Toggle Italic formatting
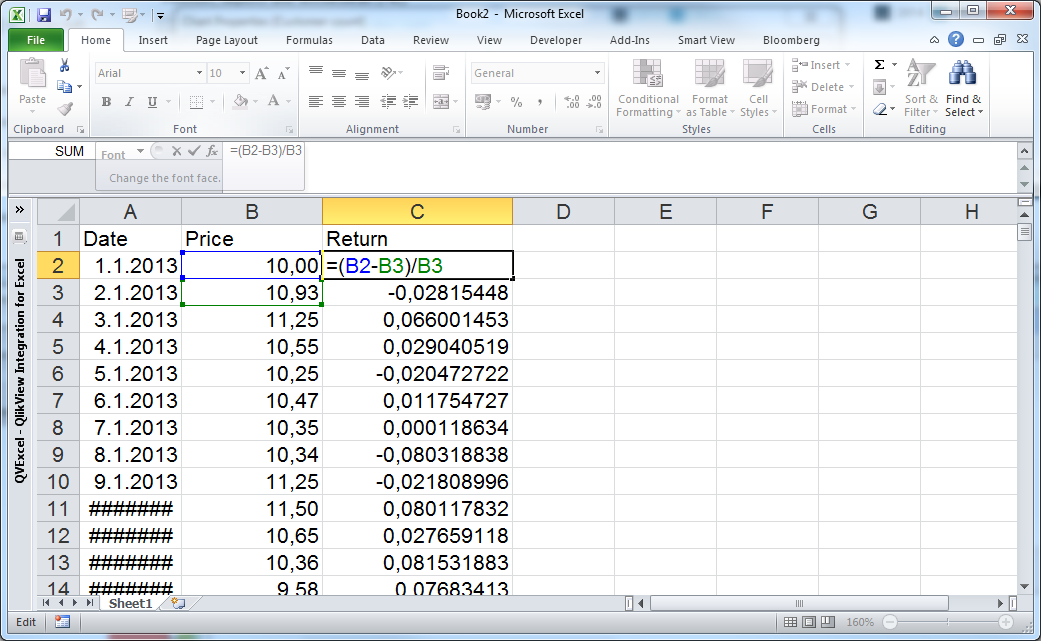This screenshot has width=1041, height=641. (x=129, y=102)
